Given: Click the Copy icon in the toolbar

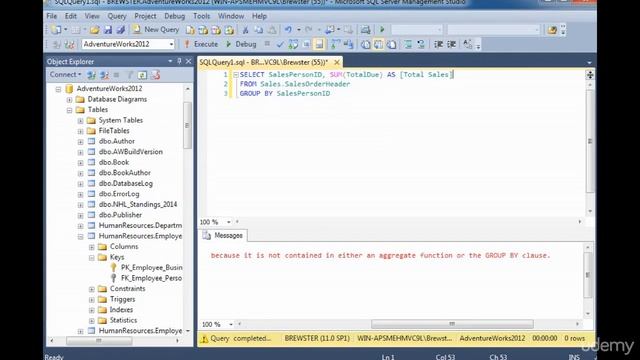Looking at the screenshot, I should coord(258,30).
